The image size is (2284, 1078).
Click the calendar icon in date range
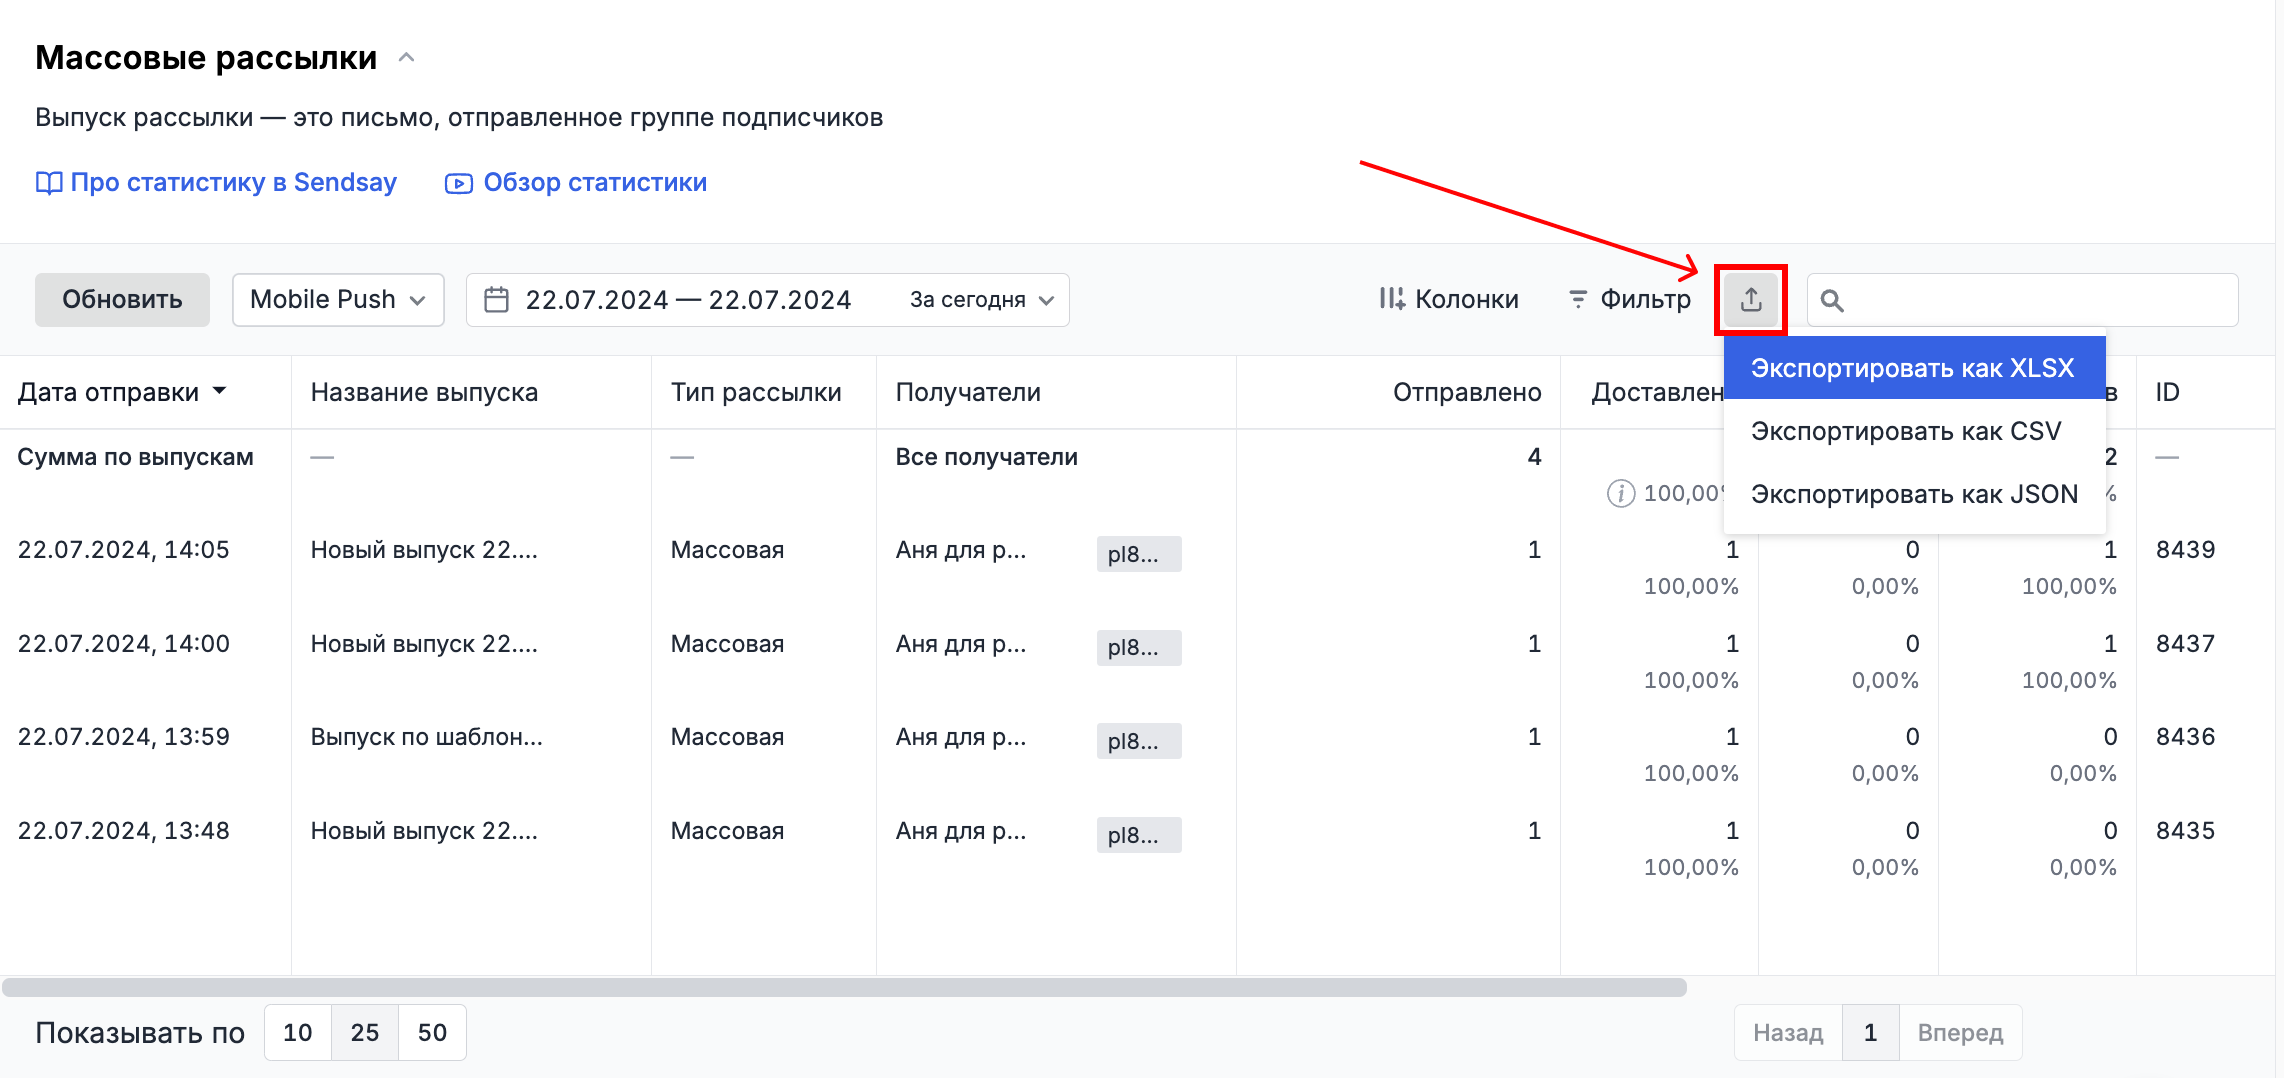[x=497, y=300]
